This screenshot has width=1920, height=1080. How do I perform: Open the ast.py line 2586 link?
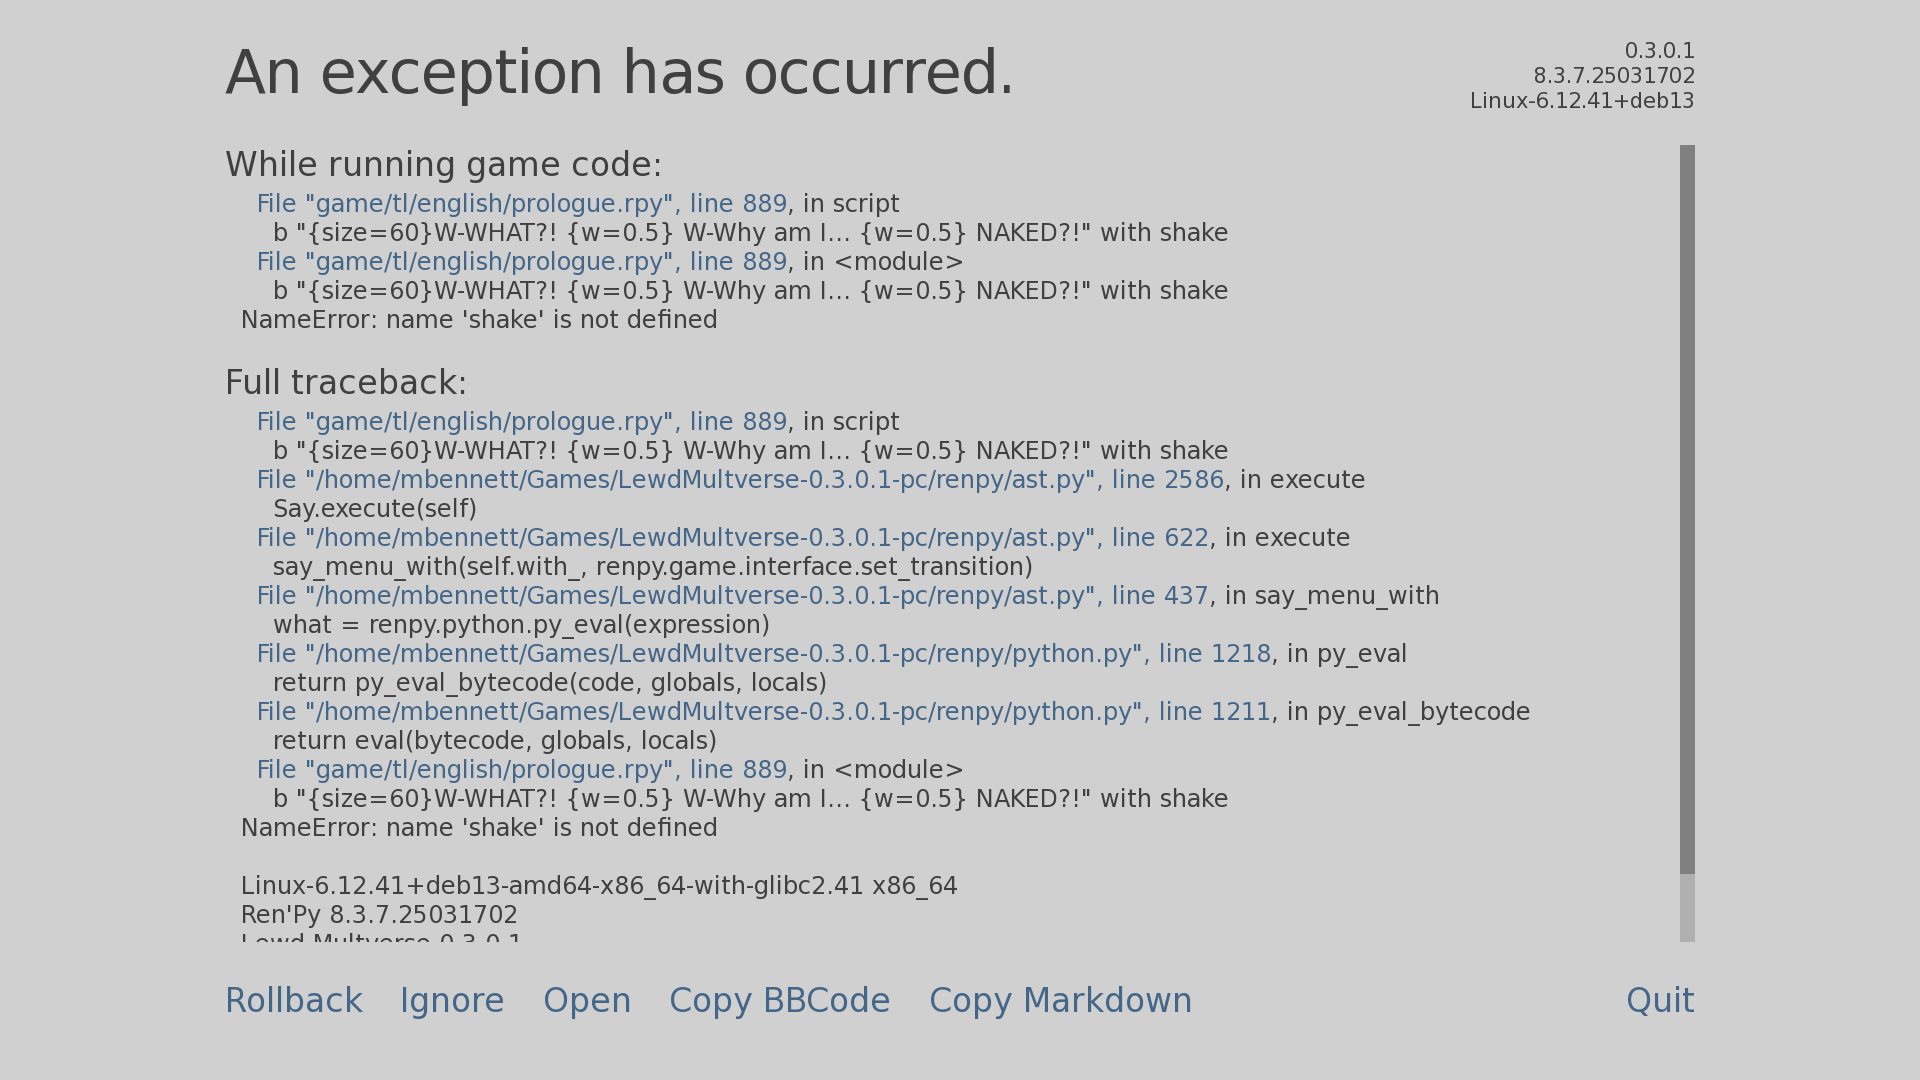740,480
